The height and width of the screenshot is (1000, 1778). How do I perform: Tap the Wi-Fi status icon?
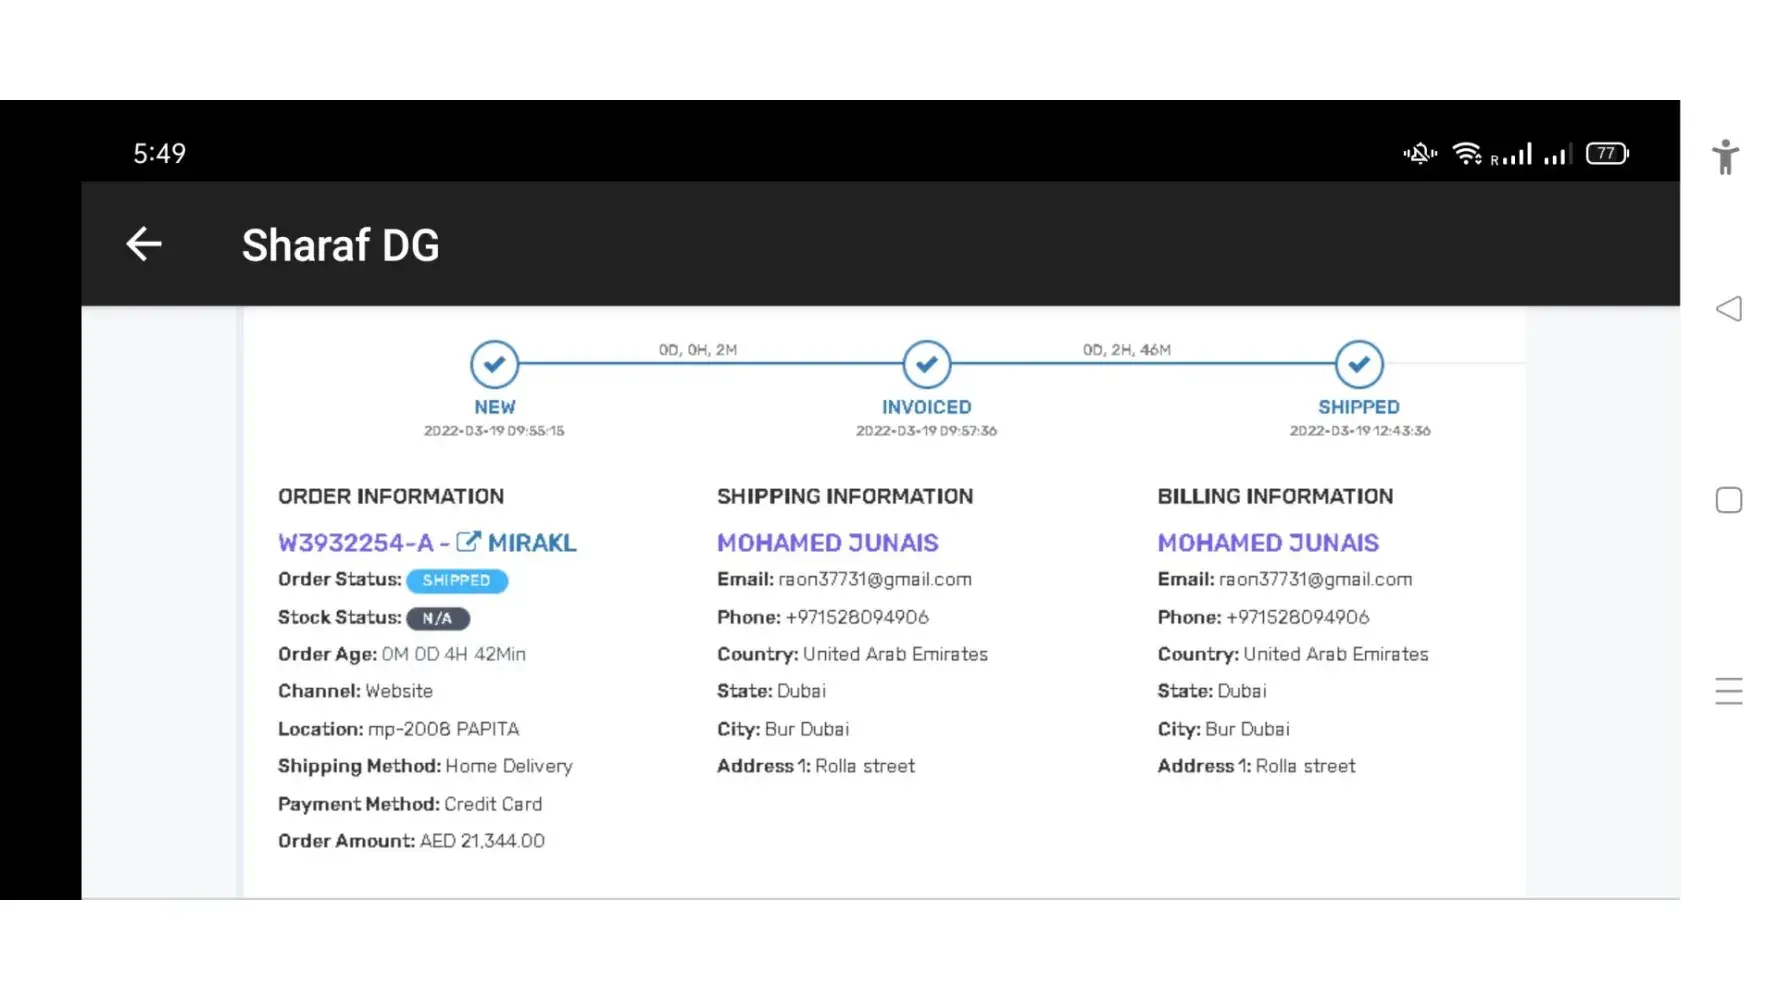pos(1467,153)
